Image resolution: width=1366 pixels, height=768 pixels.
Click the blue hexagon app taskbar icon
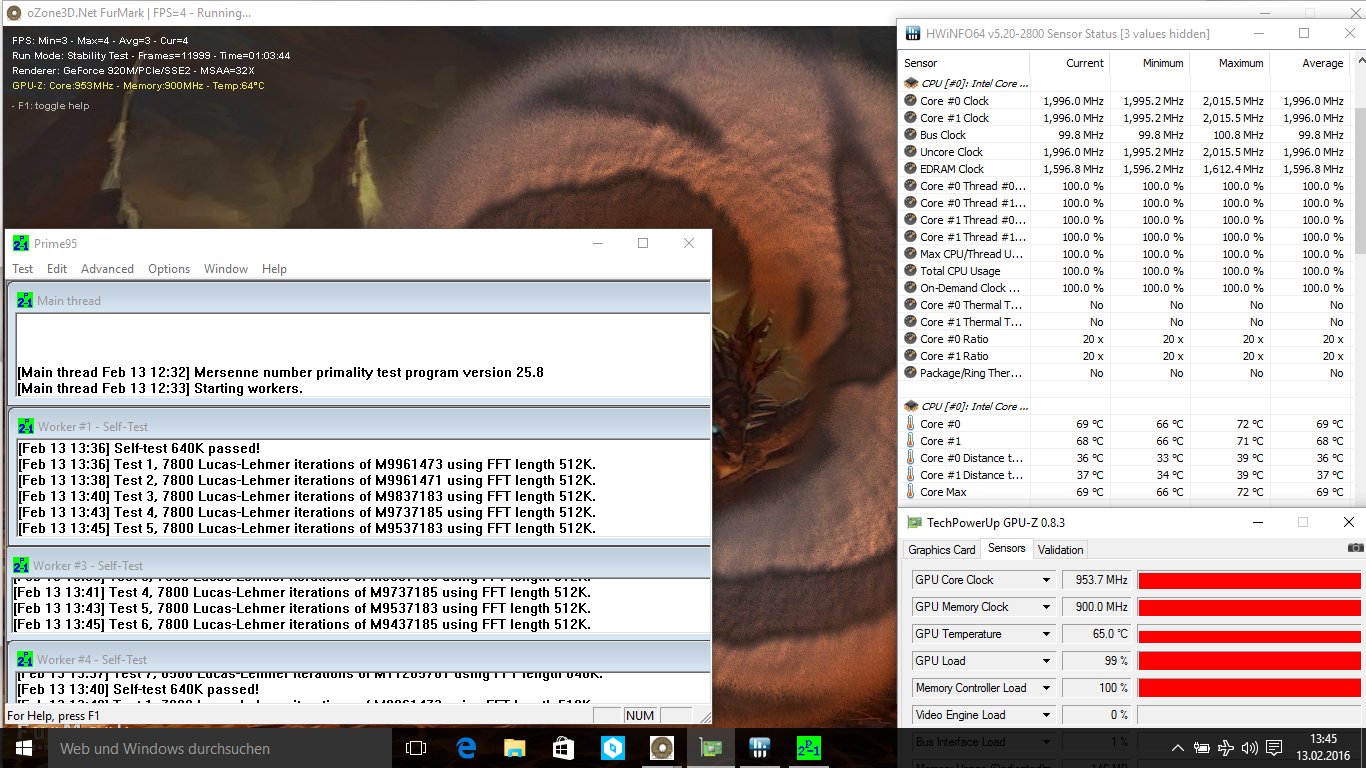pyautogui.click(x=612, y=748)
